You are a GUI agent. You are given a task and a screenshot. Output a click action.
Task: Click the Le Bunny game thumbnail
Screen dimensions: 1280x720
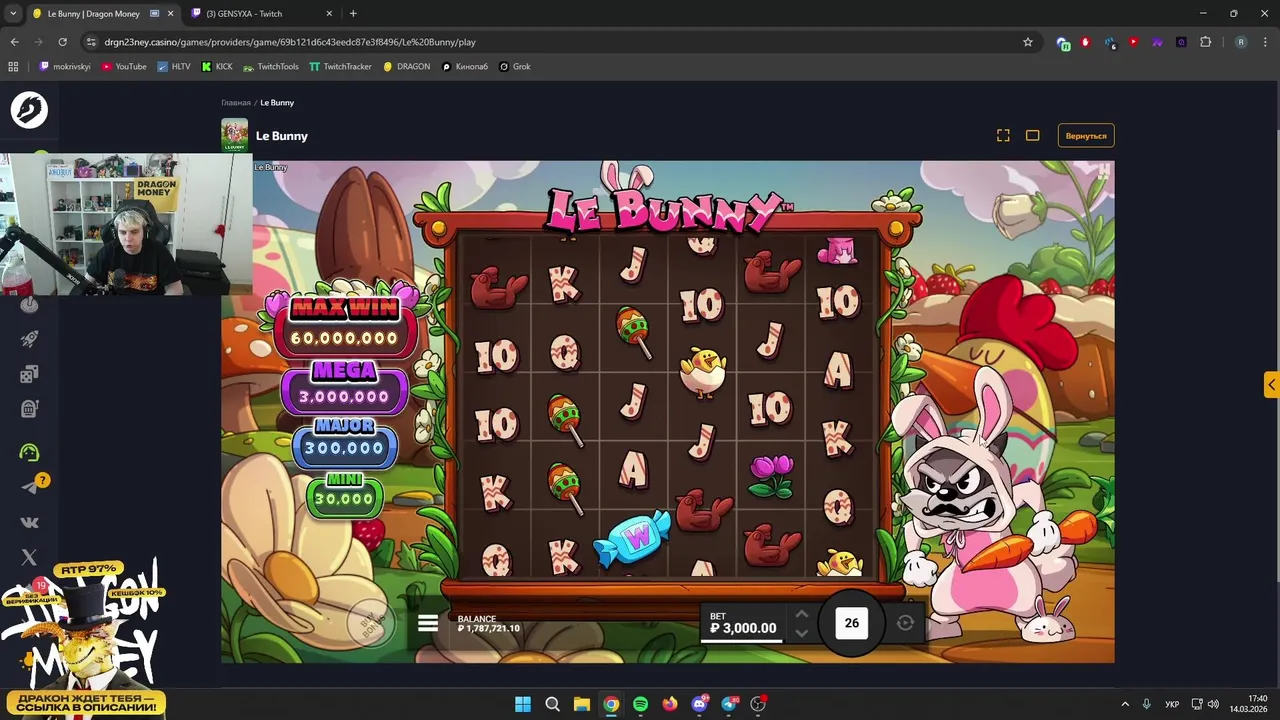(234, 135)
